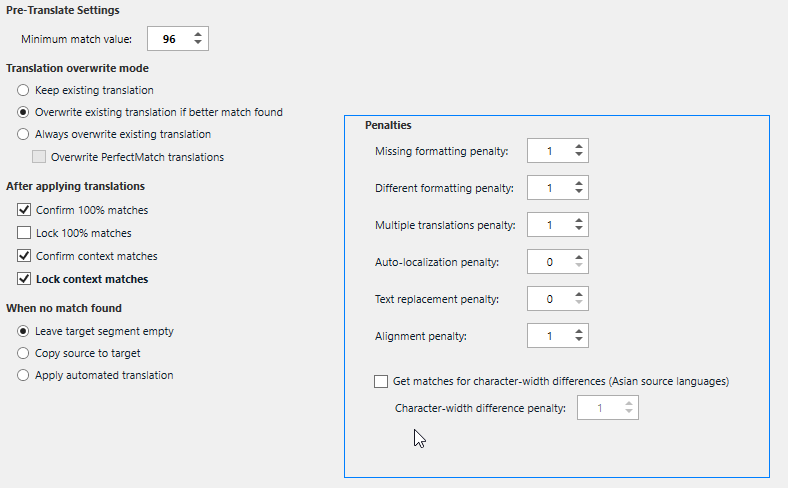Uncheck Confirm 100% matches
This screenshot has height=488, width=788.
tap(24, 210)
